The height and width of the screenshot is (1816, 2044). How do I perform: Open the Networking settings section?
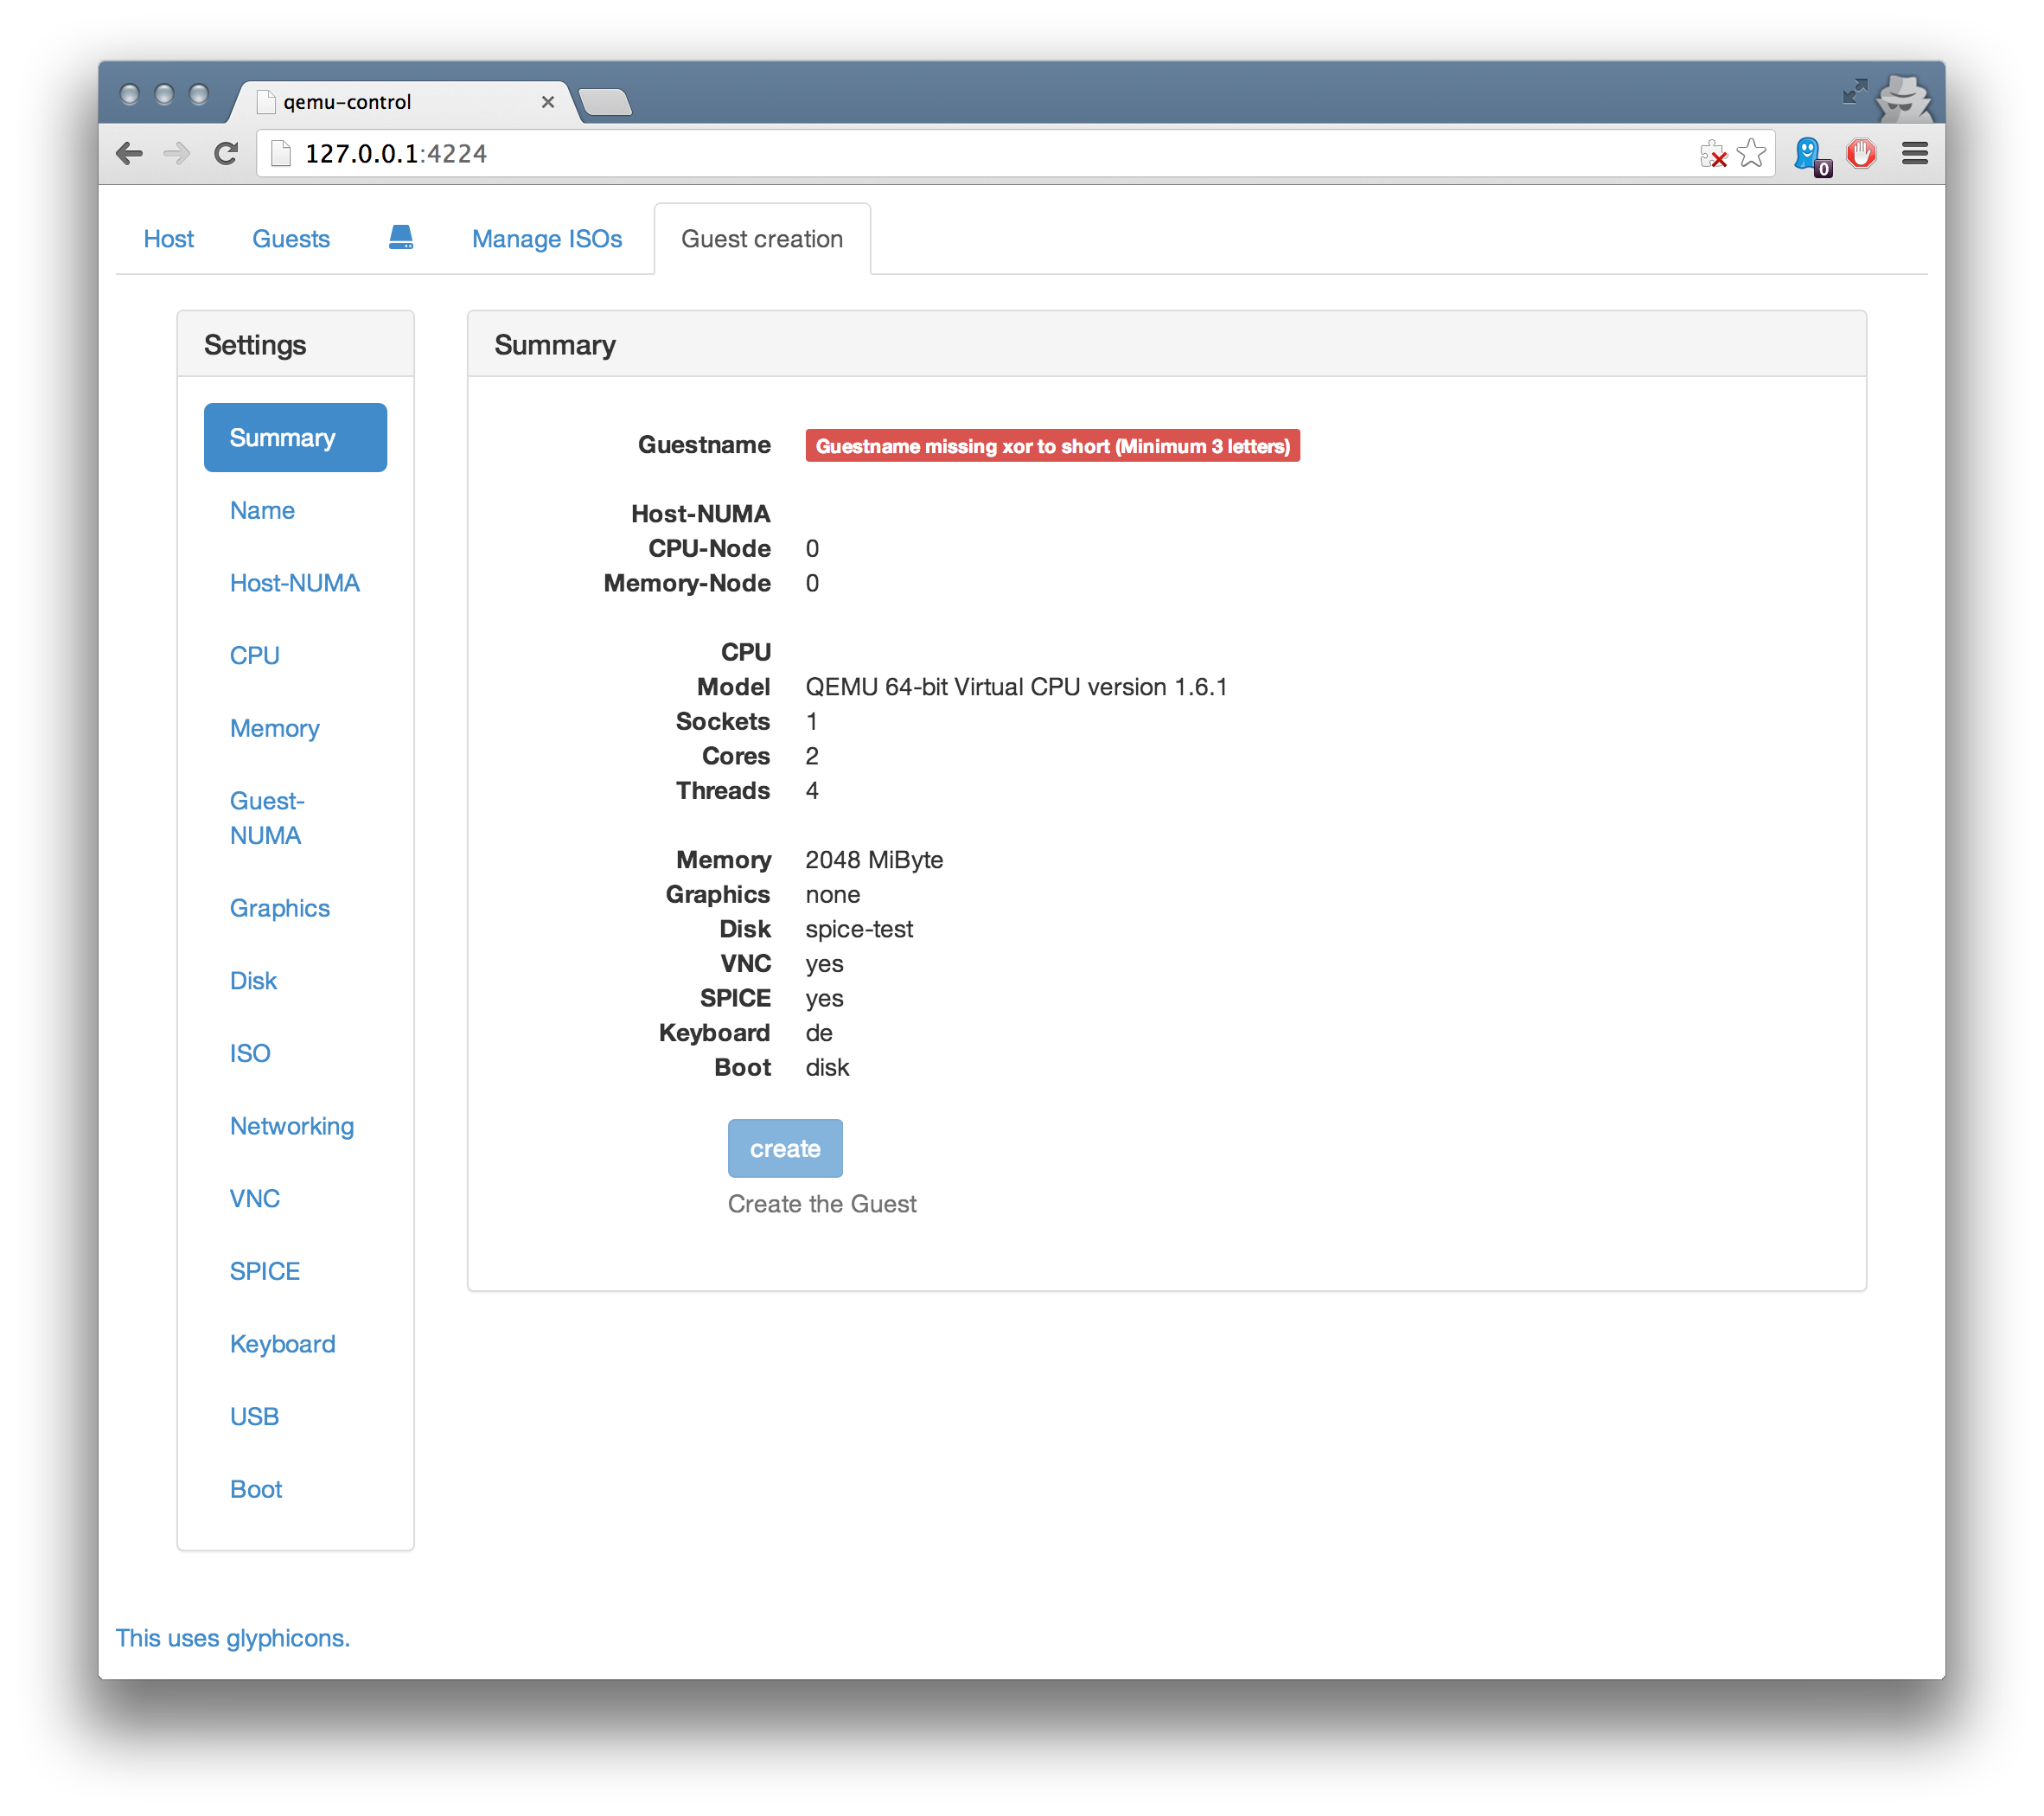coord(291,1126)
